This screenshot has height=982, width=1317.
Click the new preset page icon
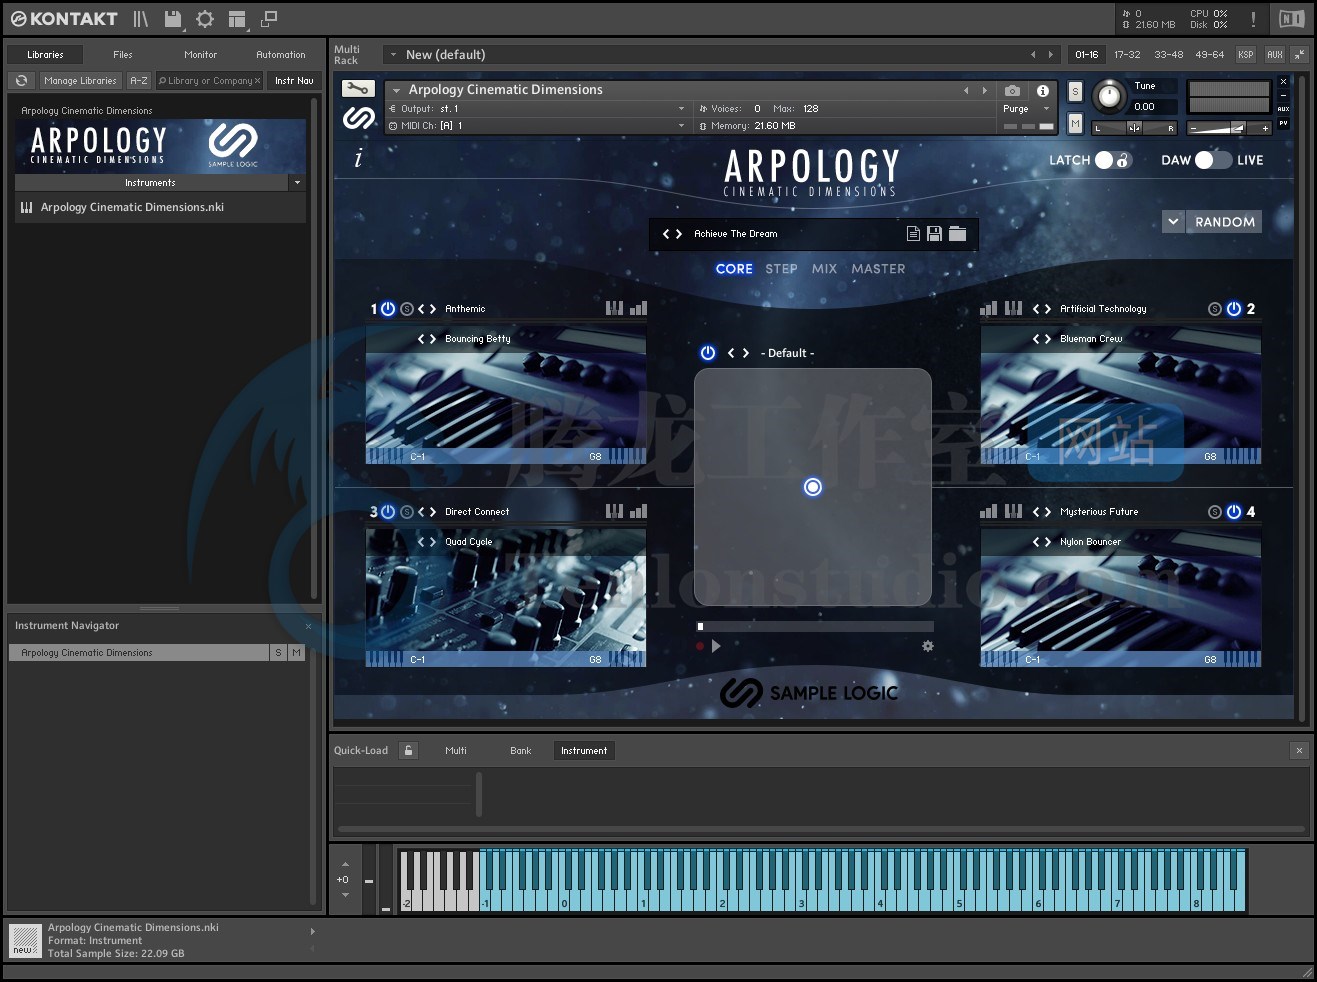(913, 233)
